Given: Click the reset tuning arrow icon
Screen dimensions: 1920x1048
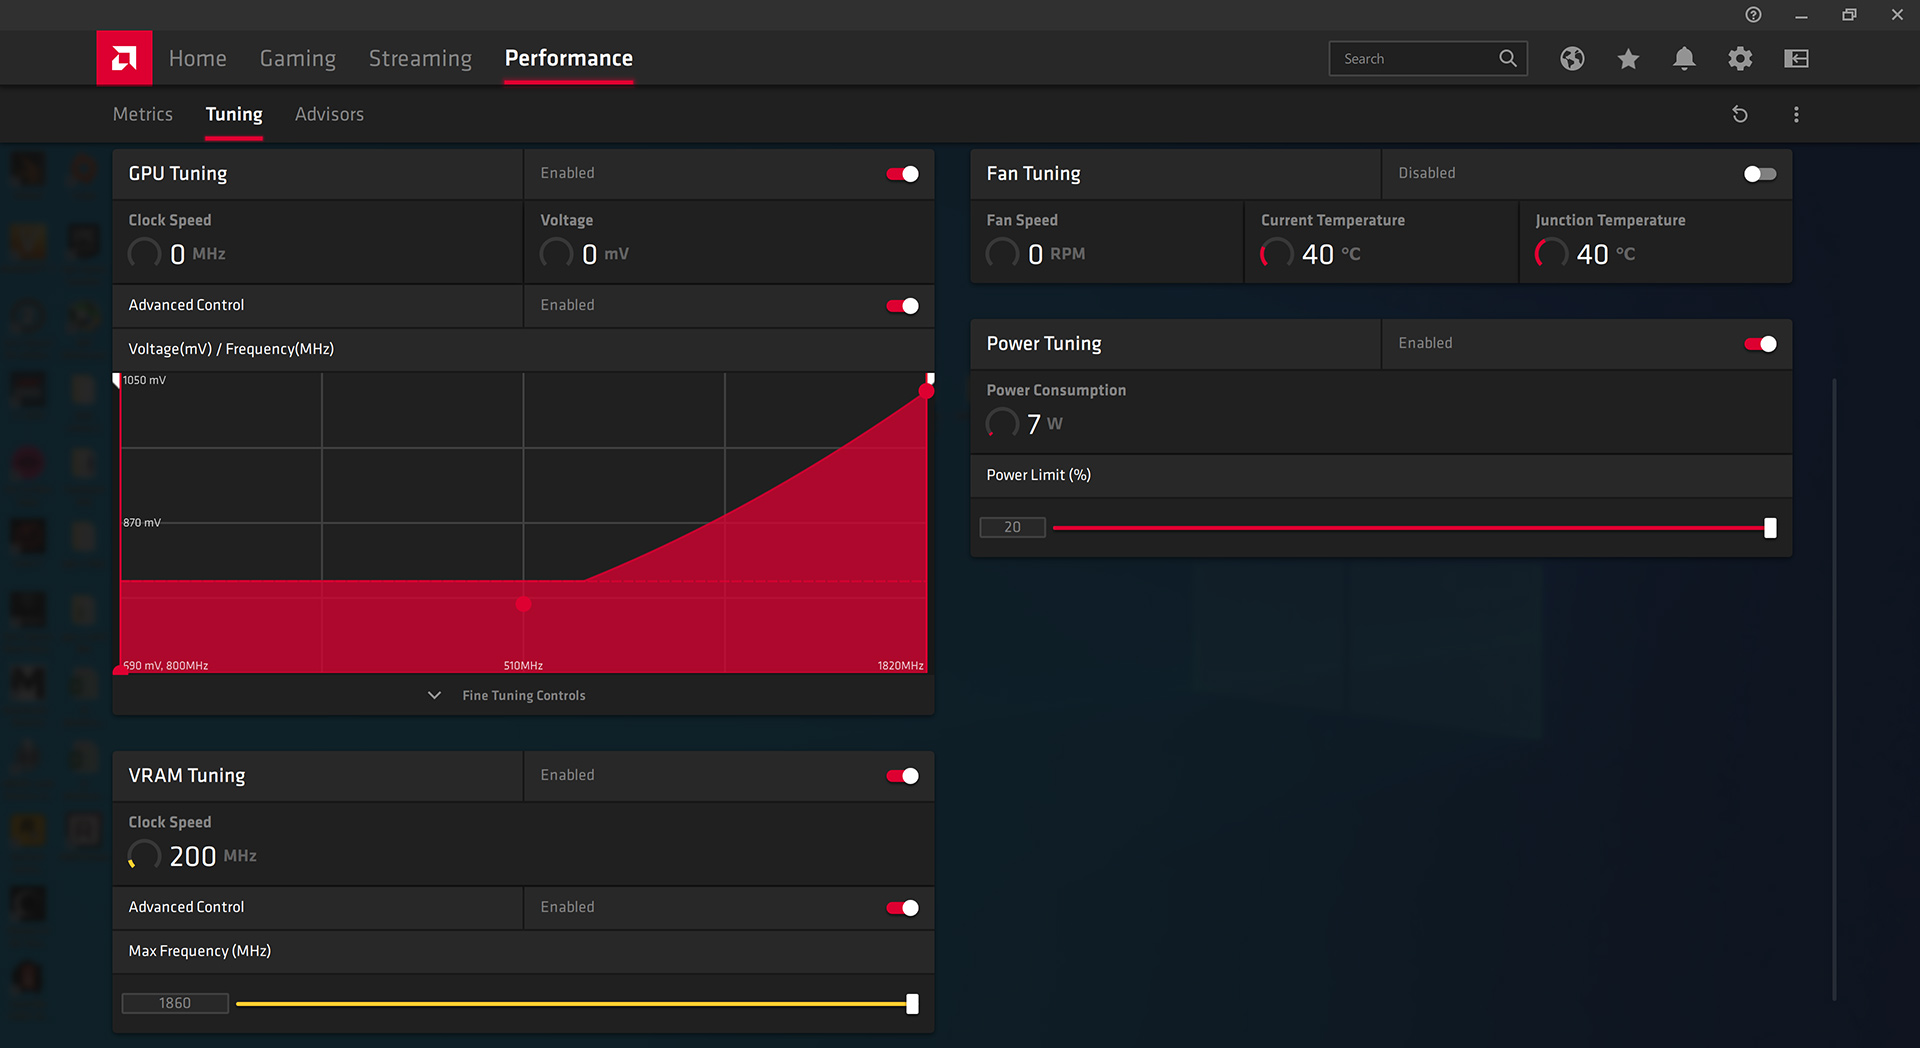Looking at the screenshot, I should [x=1740, y=114].
